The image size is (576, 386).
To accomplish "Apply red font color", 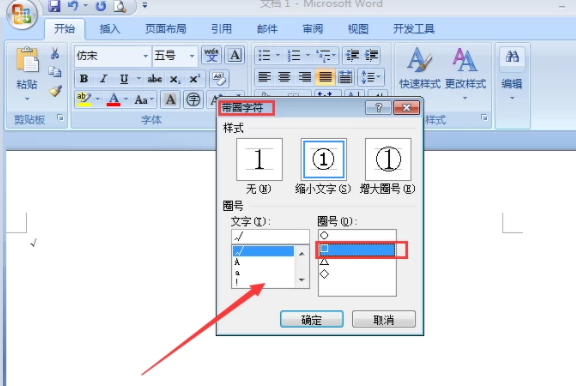I will click(x=114, y=99).
